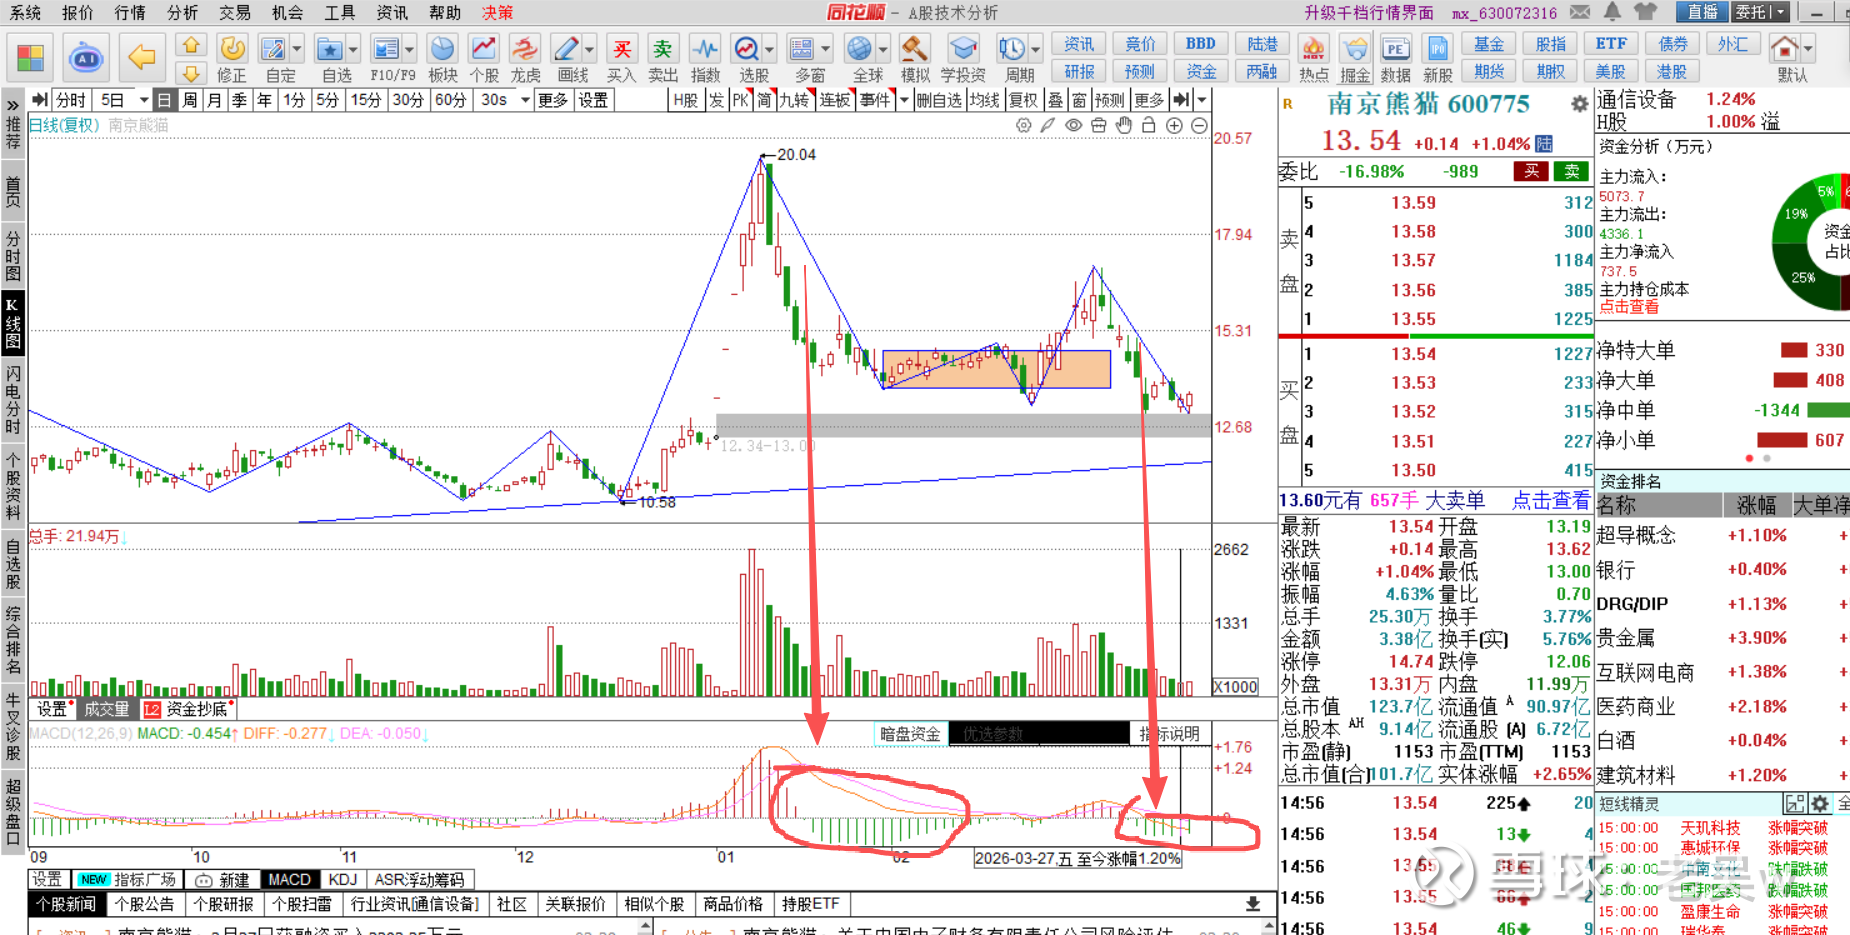Select the 画线 drawing pencil tool
The height and width of the screenshot is (935, 1850).
coord(566,49)
